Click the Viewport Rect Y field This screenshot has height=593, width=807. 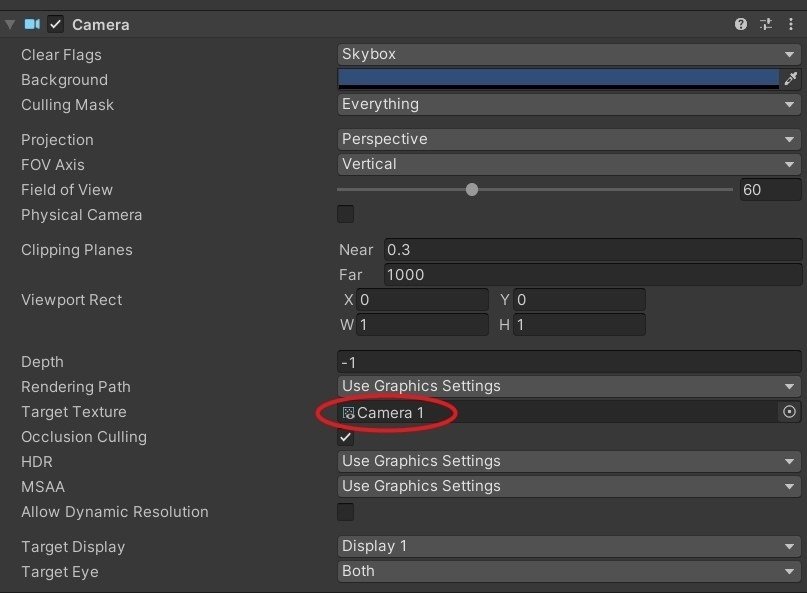pos(580,300)
